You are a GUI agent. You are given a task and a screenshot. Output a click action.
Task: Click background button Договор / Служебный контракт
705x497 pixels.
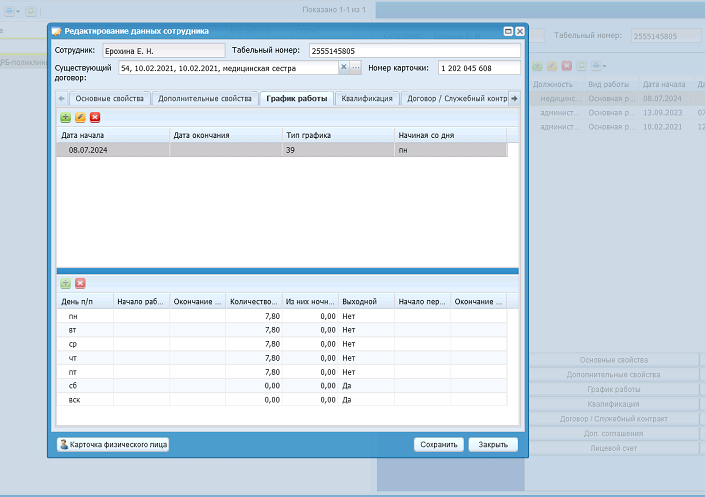(x=614, y=419)
